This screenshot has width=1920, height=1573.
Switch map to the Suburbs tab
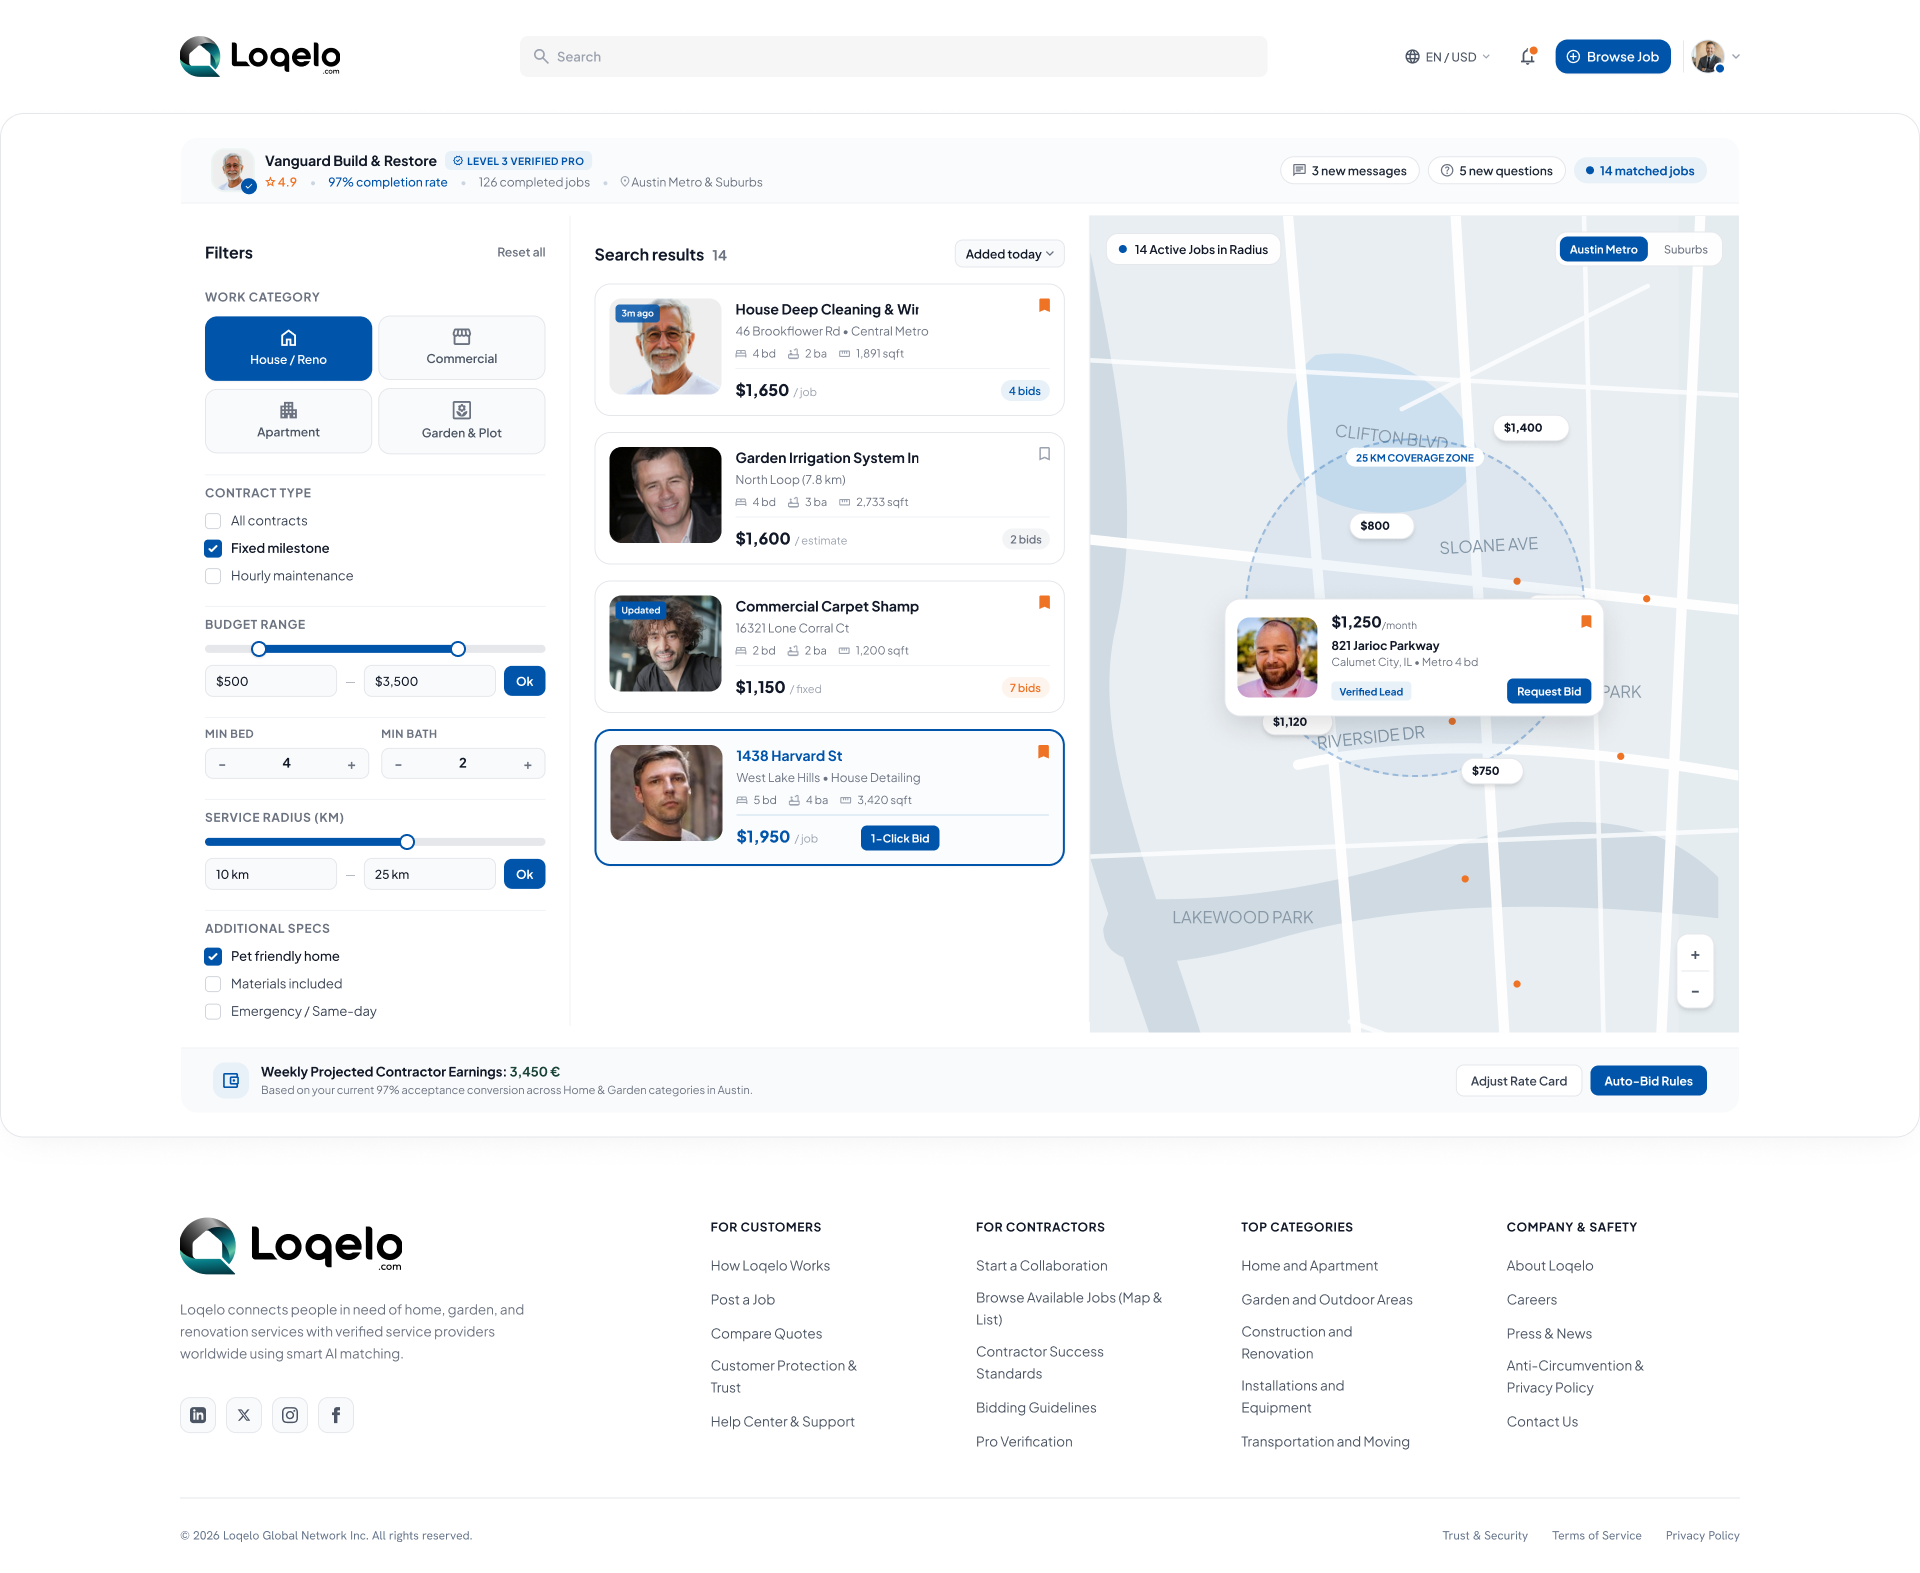1685,250
